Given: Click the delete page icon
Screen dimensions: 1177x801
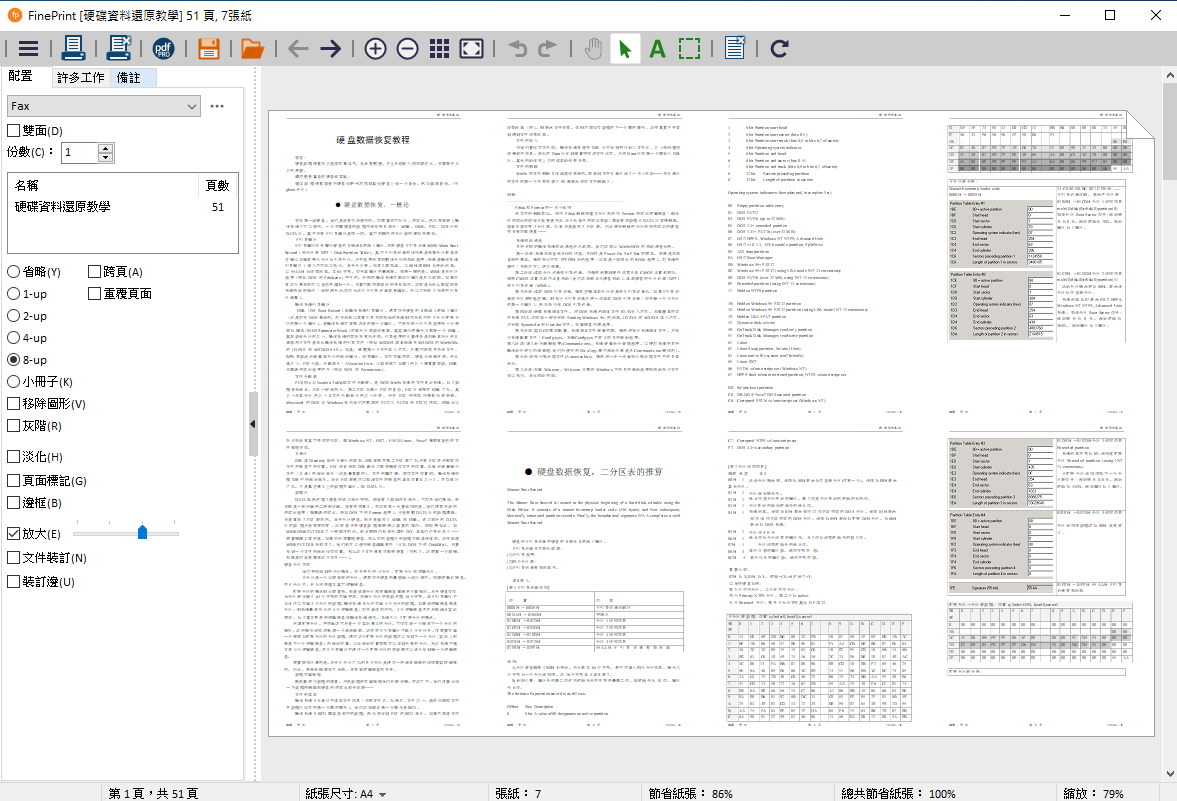Looking at the screenshot, I should [x=735, y=48].
